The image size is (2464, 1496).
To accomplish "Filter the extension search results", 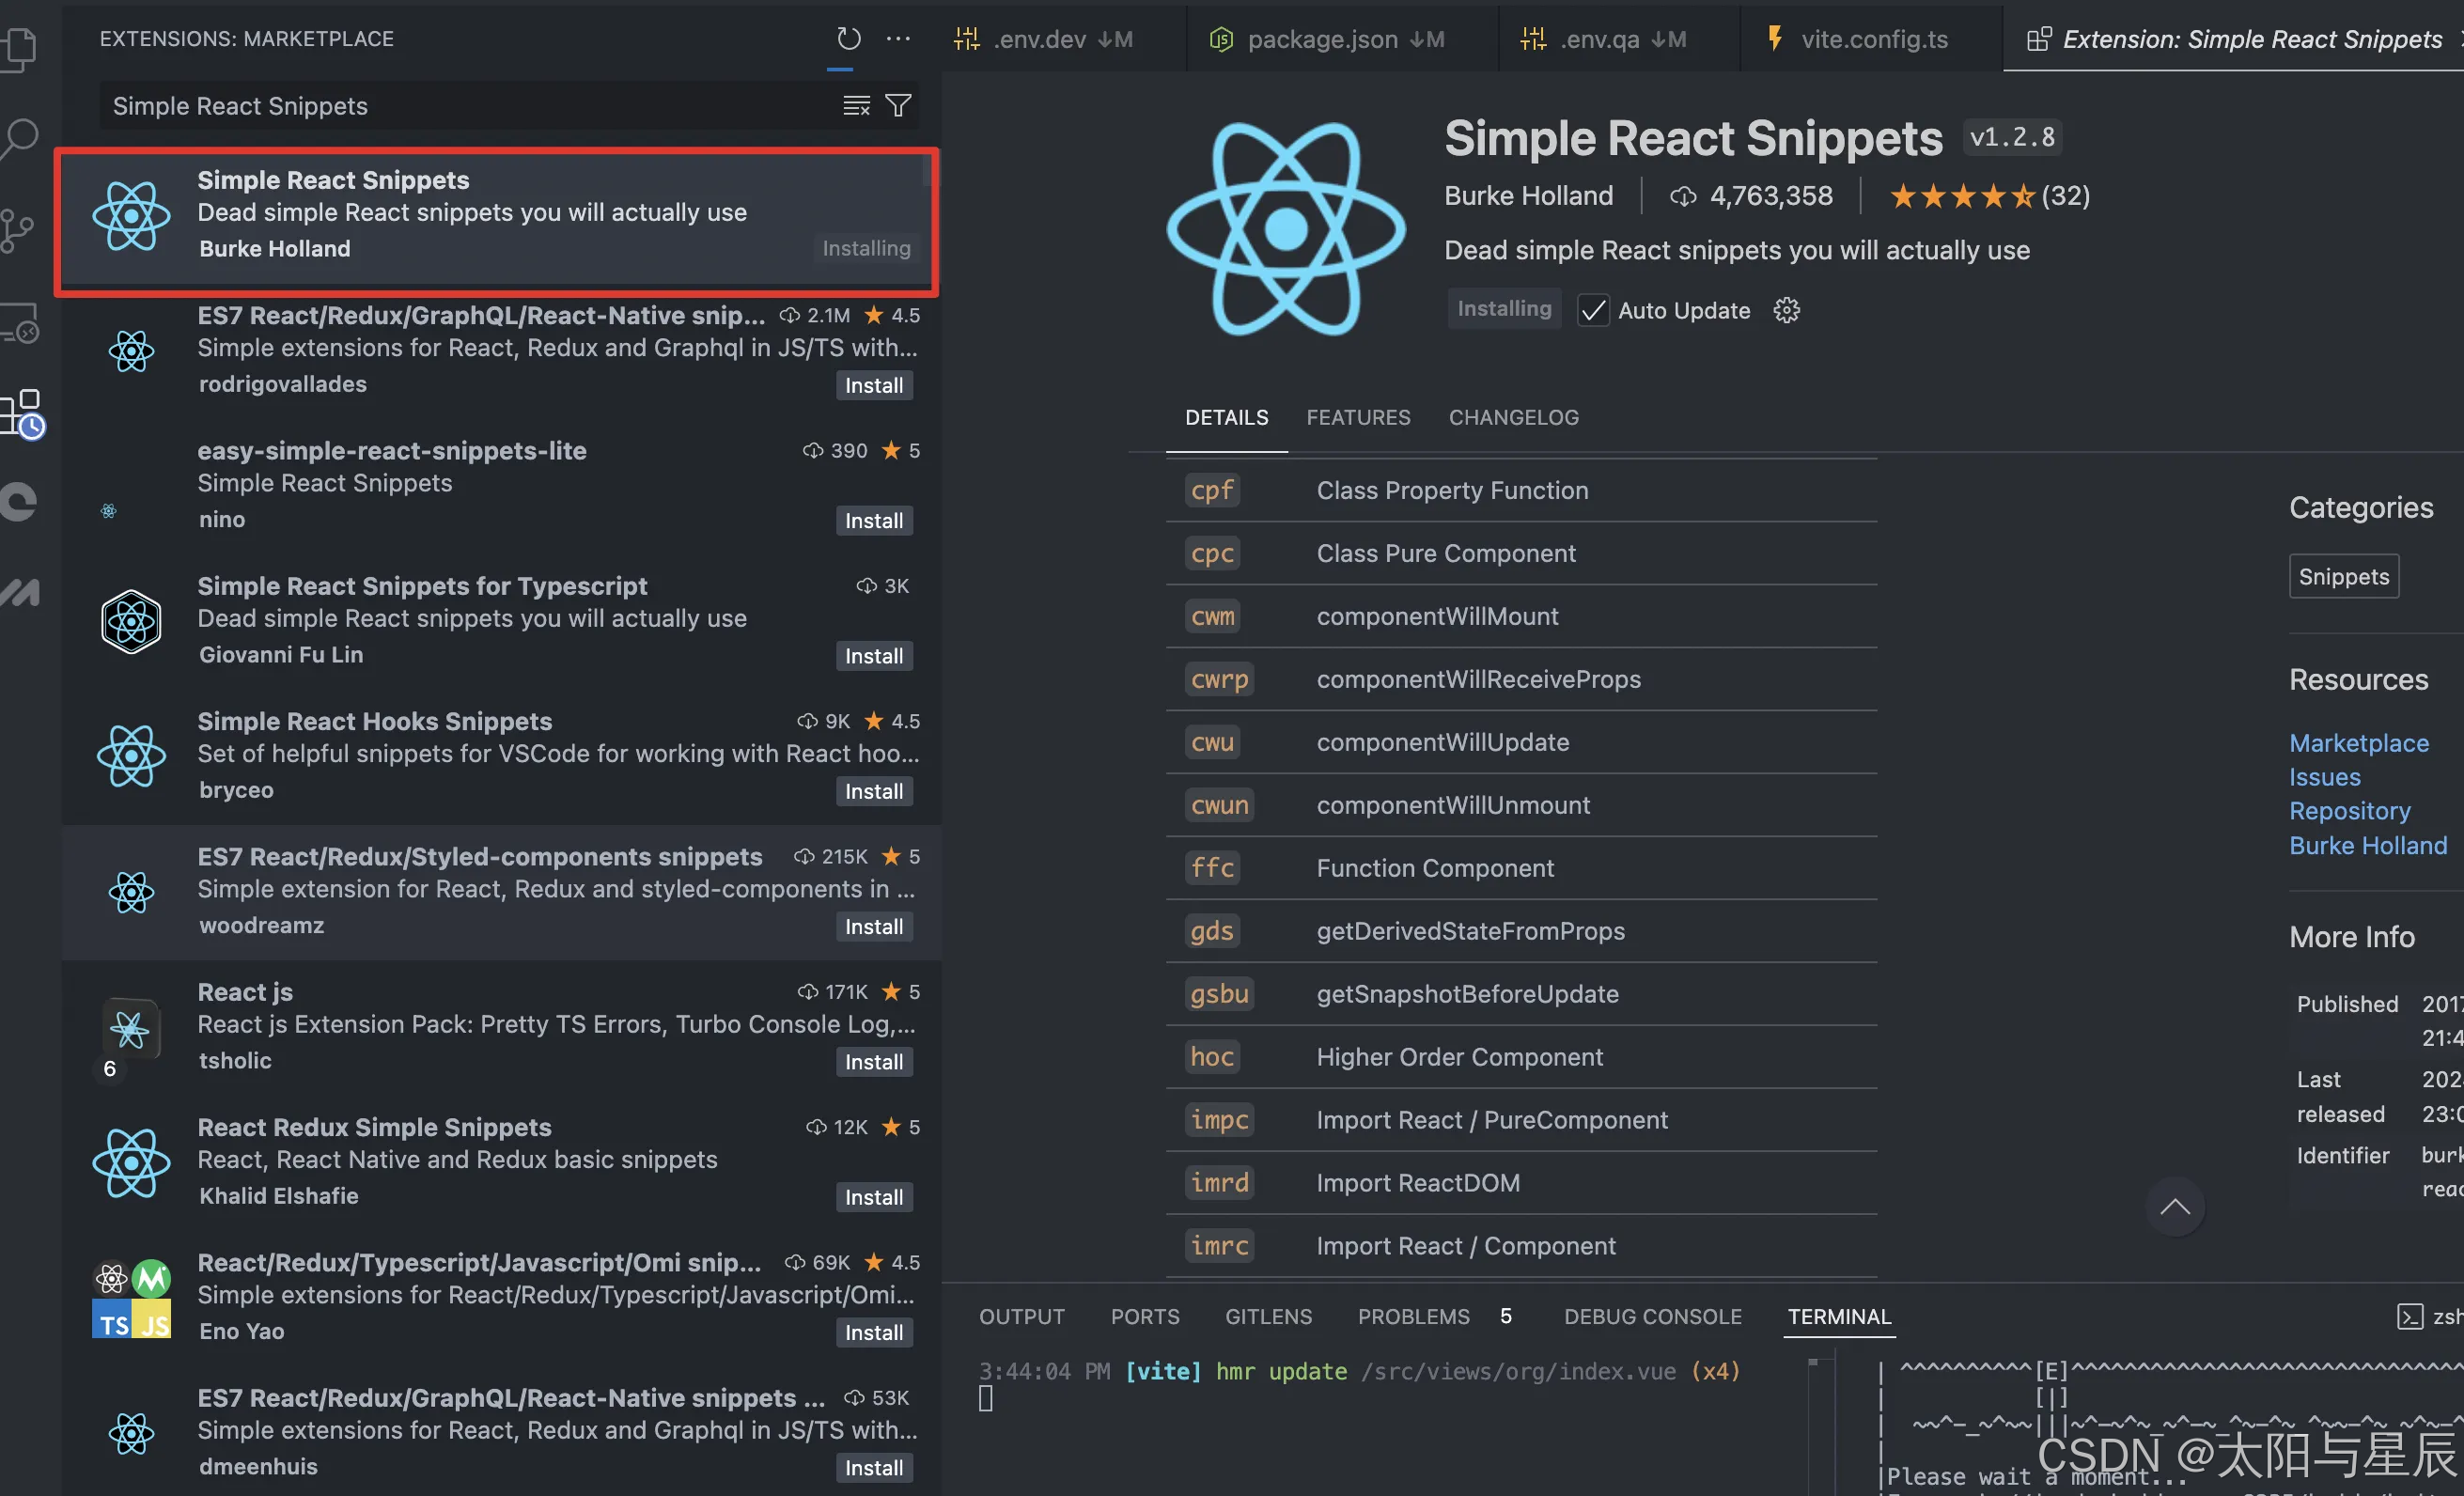I will (897, 105).
